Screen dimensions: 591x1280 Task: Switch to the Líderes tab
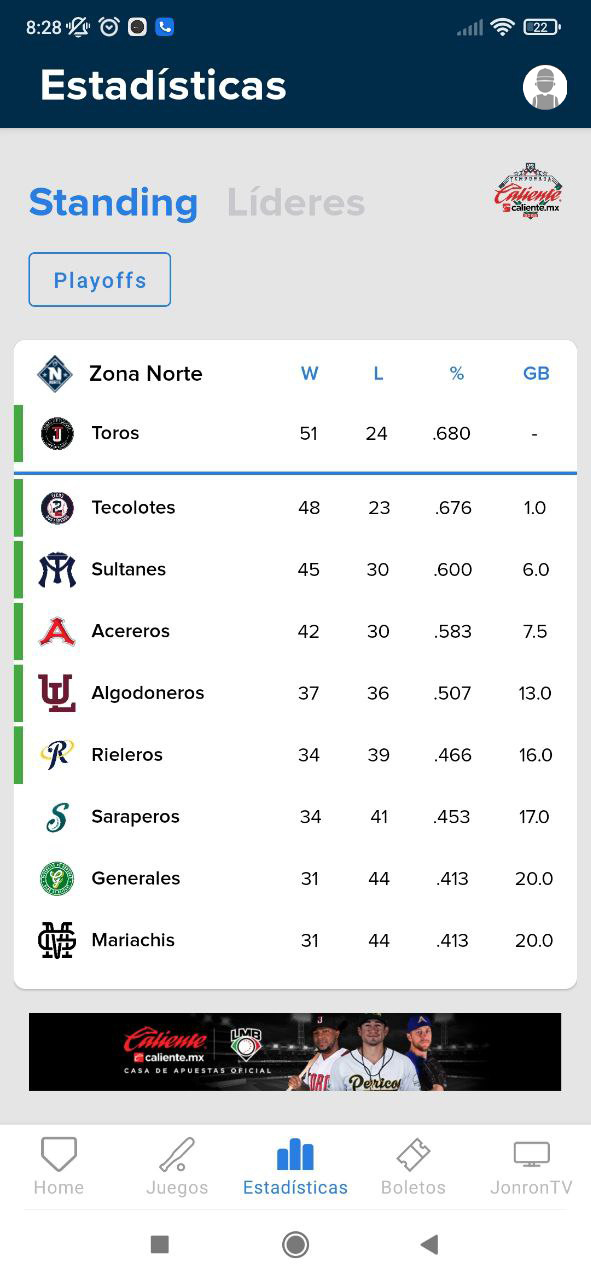coord(296,203)
